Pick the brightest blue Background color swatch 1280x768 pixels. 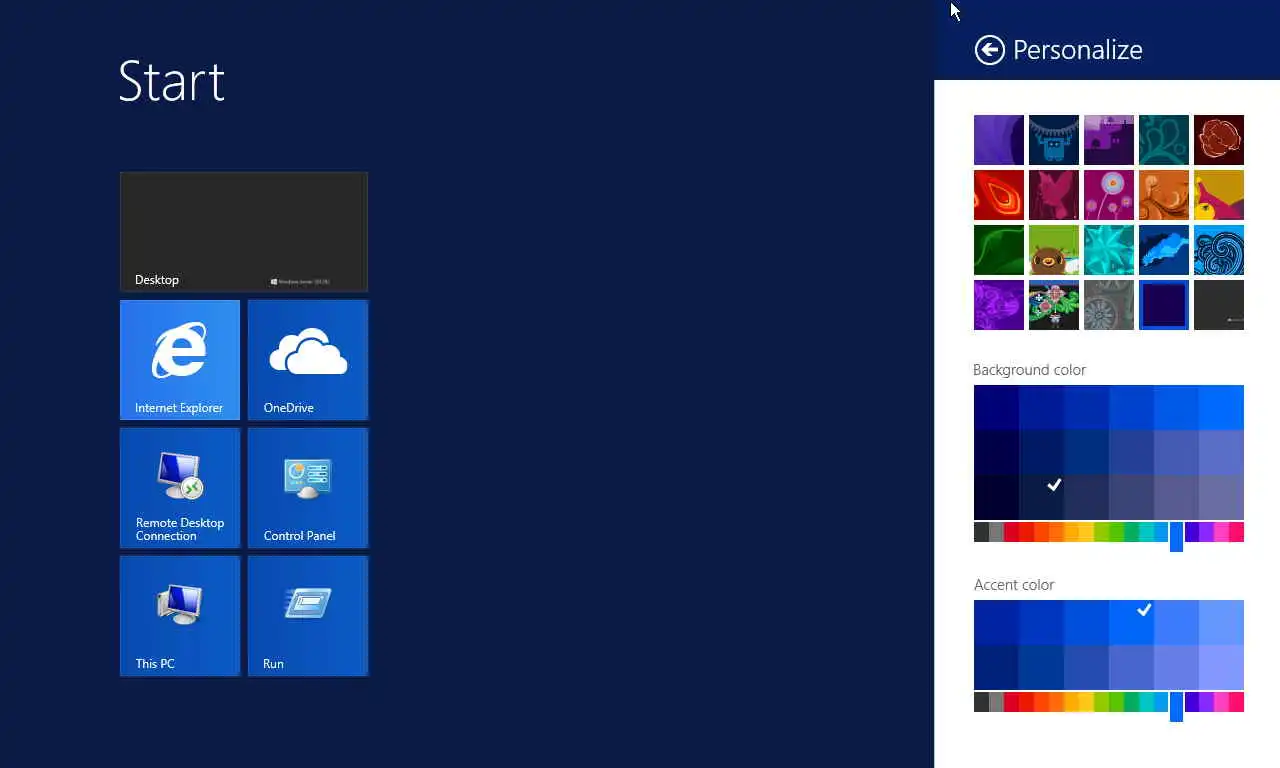pos(1221,407)
